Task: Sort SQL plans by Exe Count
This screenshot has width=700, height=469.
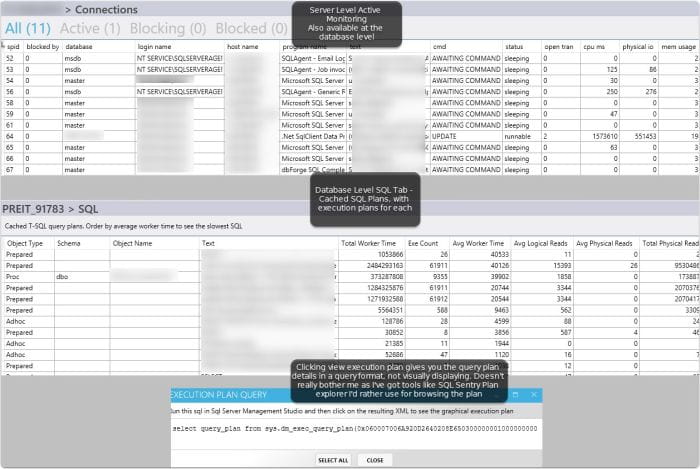Action: [x=420, y=243]
